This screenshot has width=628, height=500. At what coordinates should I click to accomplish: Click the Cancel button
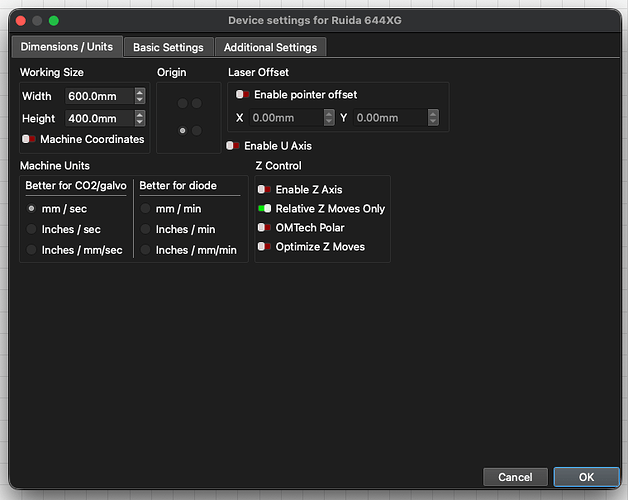click(x=515, y=477)
